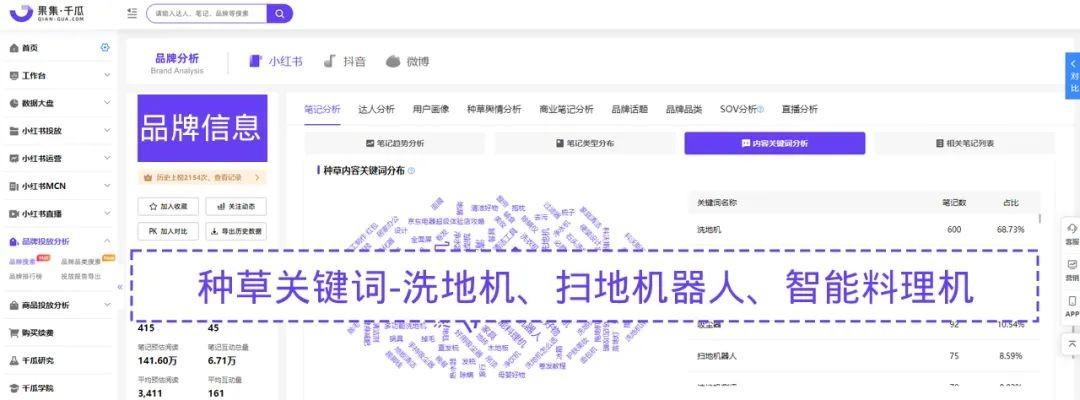Switch to 笔记趋势分析 sub-tab
Image resolution: width=1080 pixels, height=400 pixels.
tap(395, 143)
